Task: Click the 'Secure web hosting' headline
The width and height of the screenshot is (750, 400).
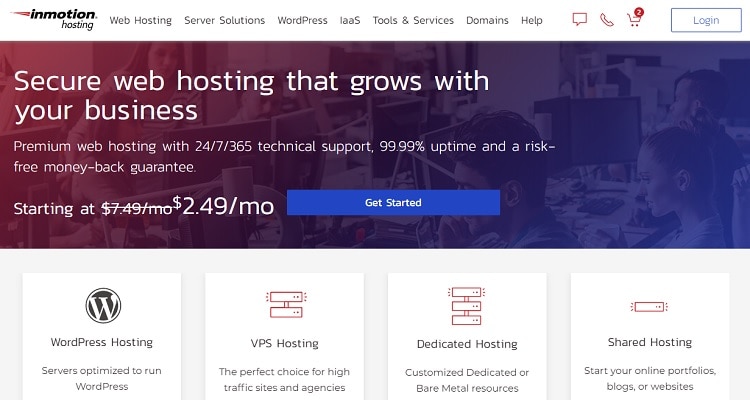Action: (252, 95)
